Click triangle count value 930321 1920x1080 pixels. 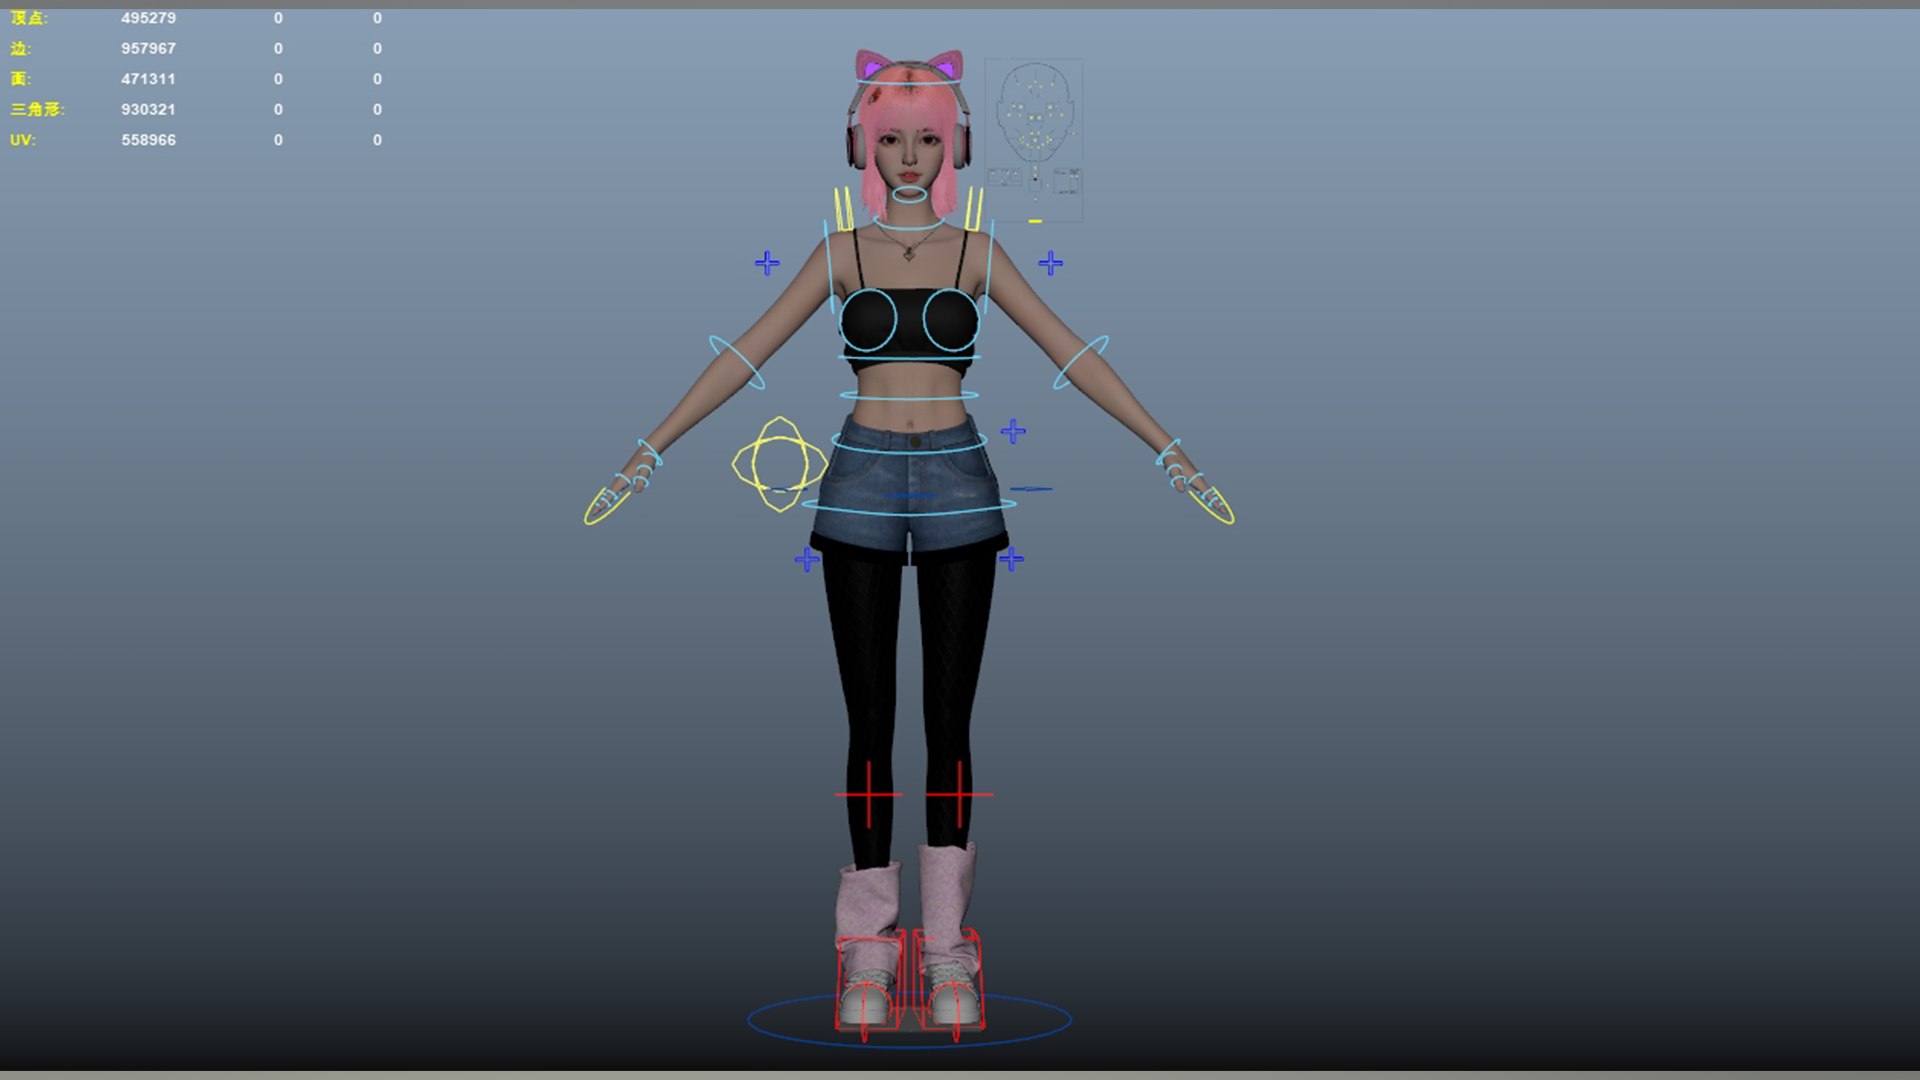(149, 109)
